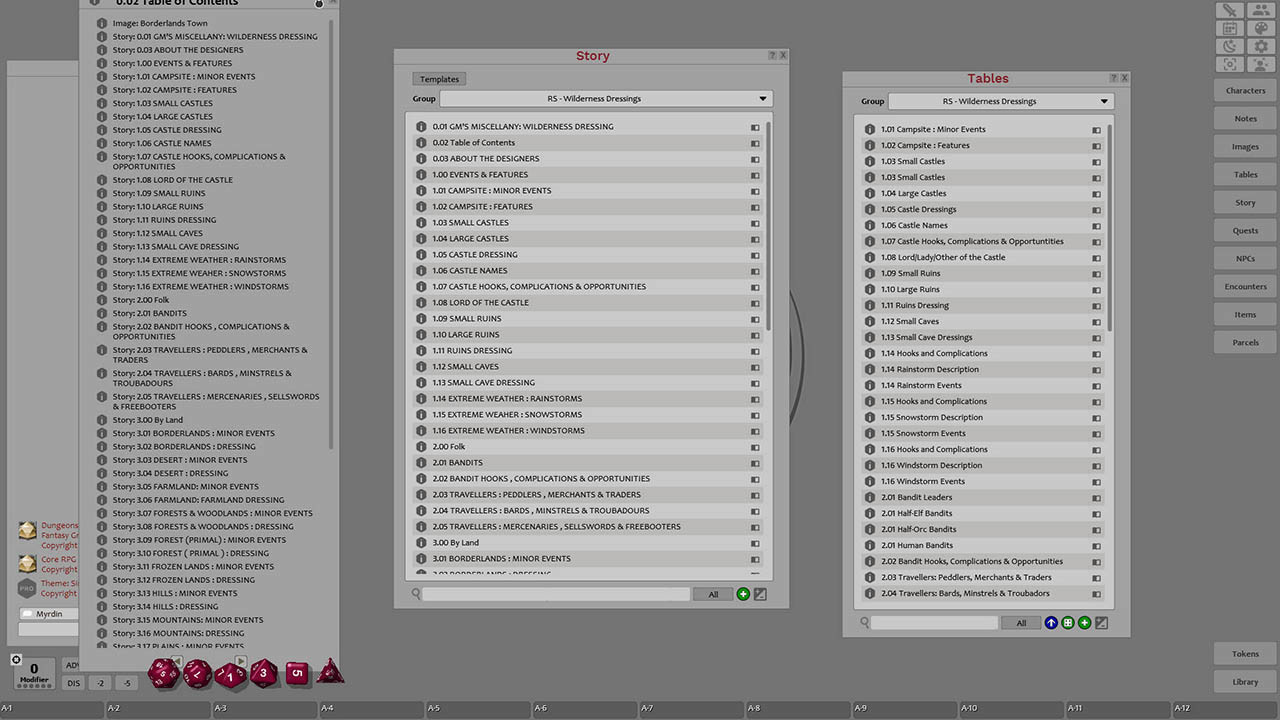Open the Library from the sidebar
This screenshot has width=1280, height=720.
pos(1244,681)
